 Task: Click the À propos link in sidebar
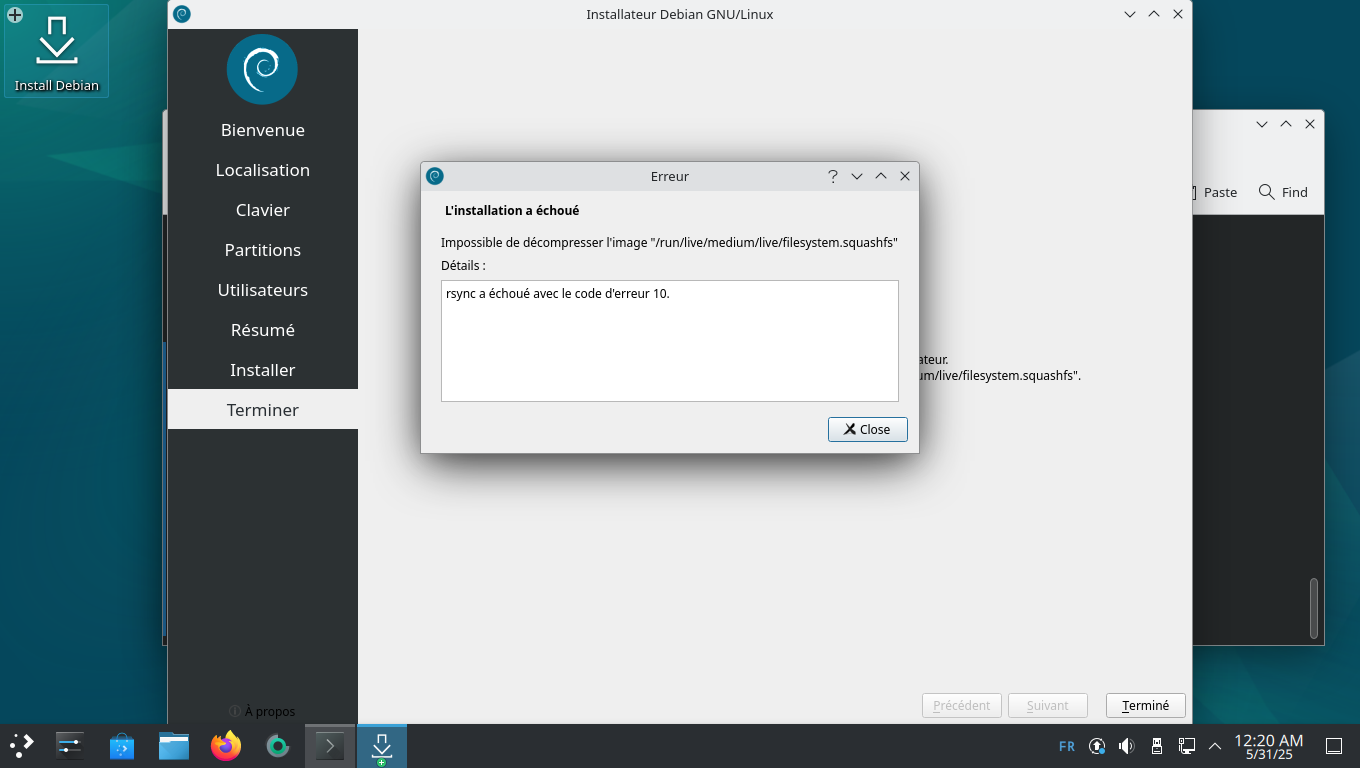262,711
